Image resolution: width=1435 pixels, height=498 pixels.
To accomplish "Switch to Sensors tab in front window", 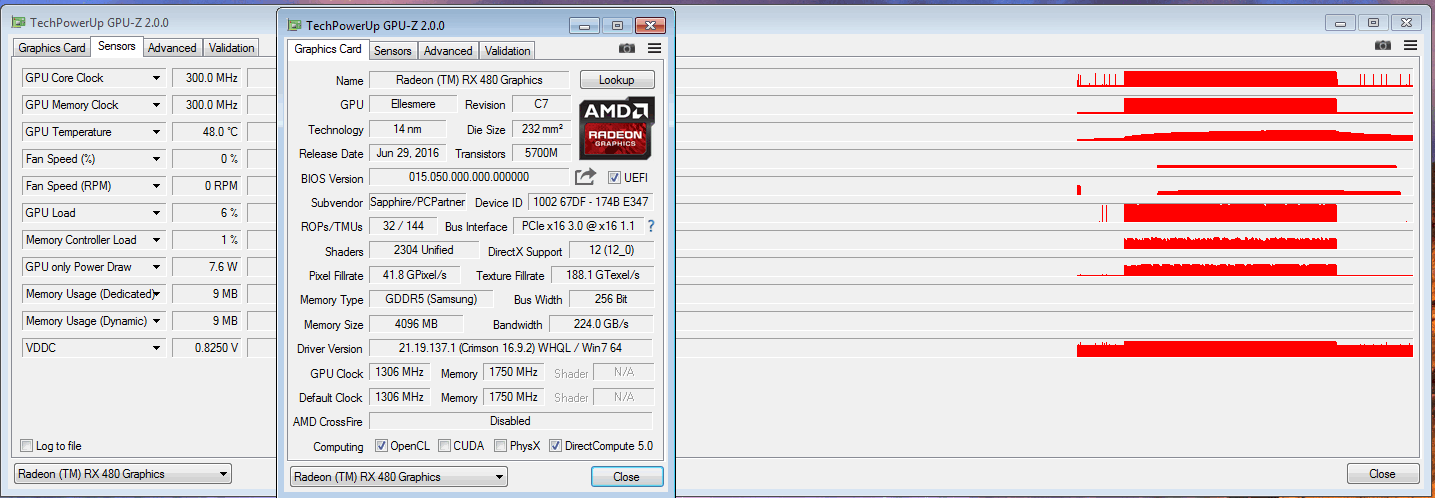I will 393,51.
